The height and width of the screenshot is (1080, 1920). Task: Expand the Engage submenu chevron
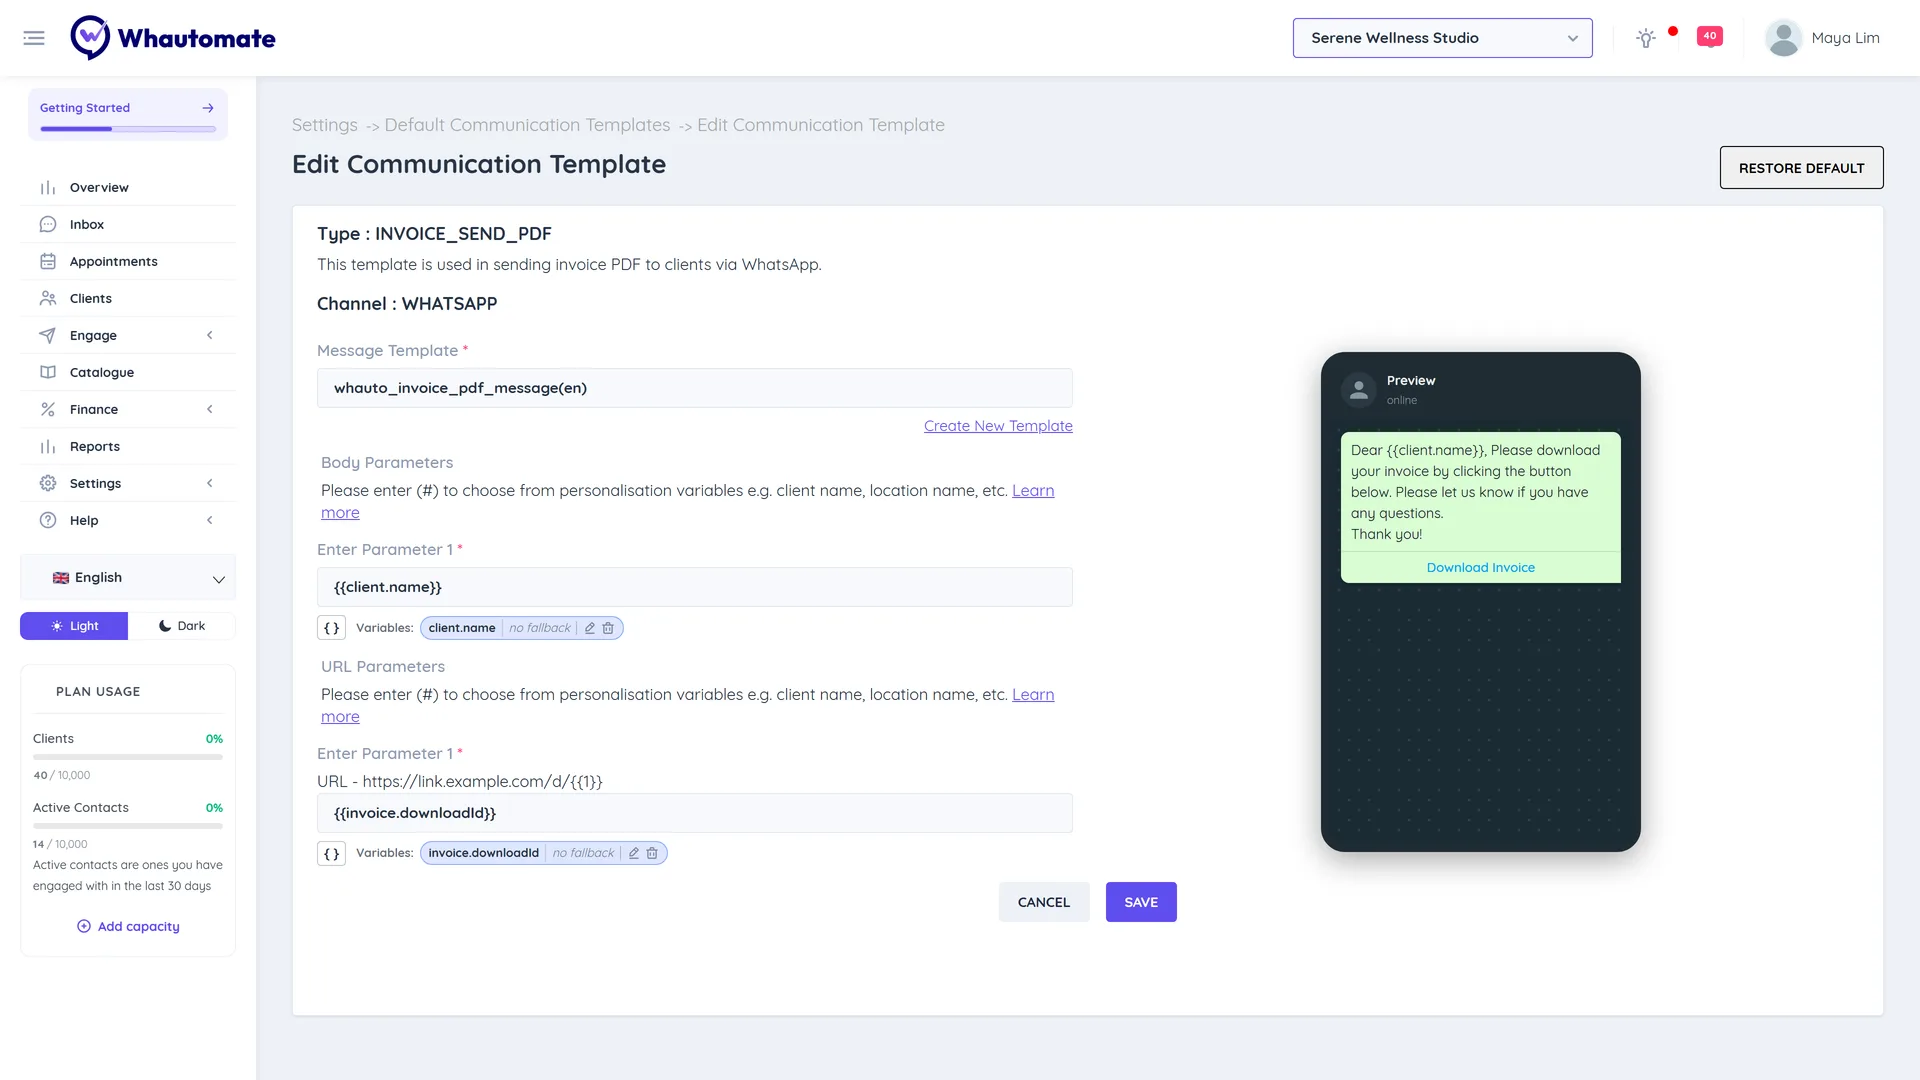click(x=210, y=336)
